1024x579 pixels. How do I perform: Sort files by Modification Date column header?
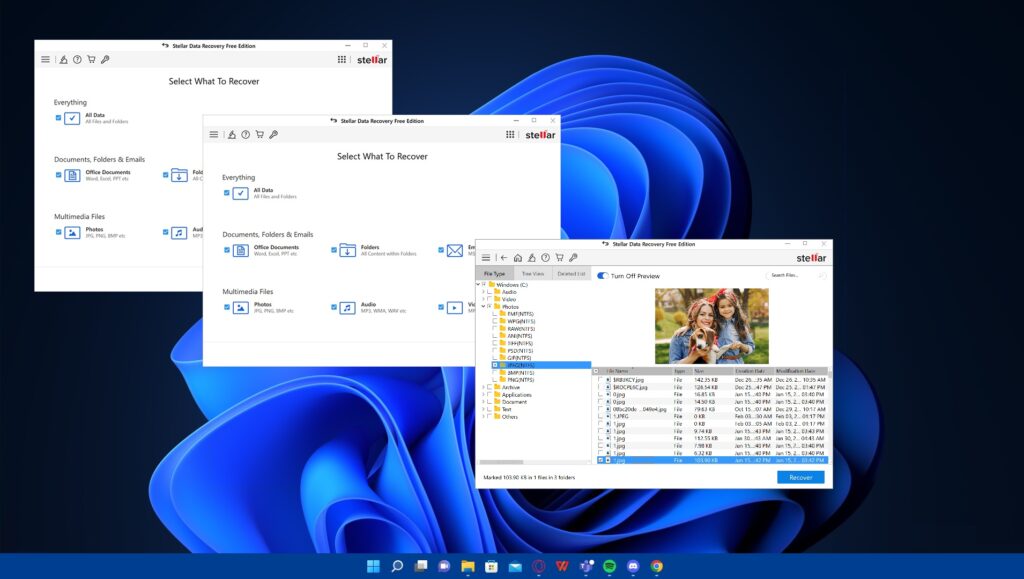801,371
